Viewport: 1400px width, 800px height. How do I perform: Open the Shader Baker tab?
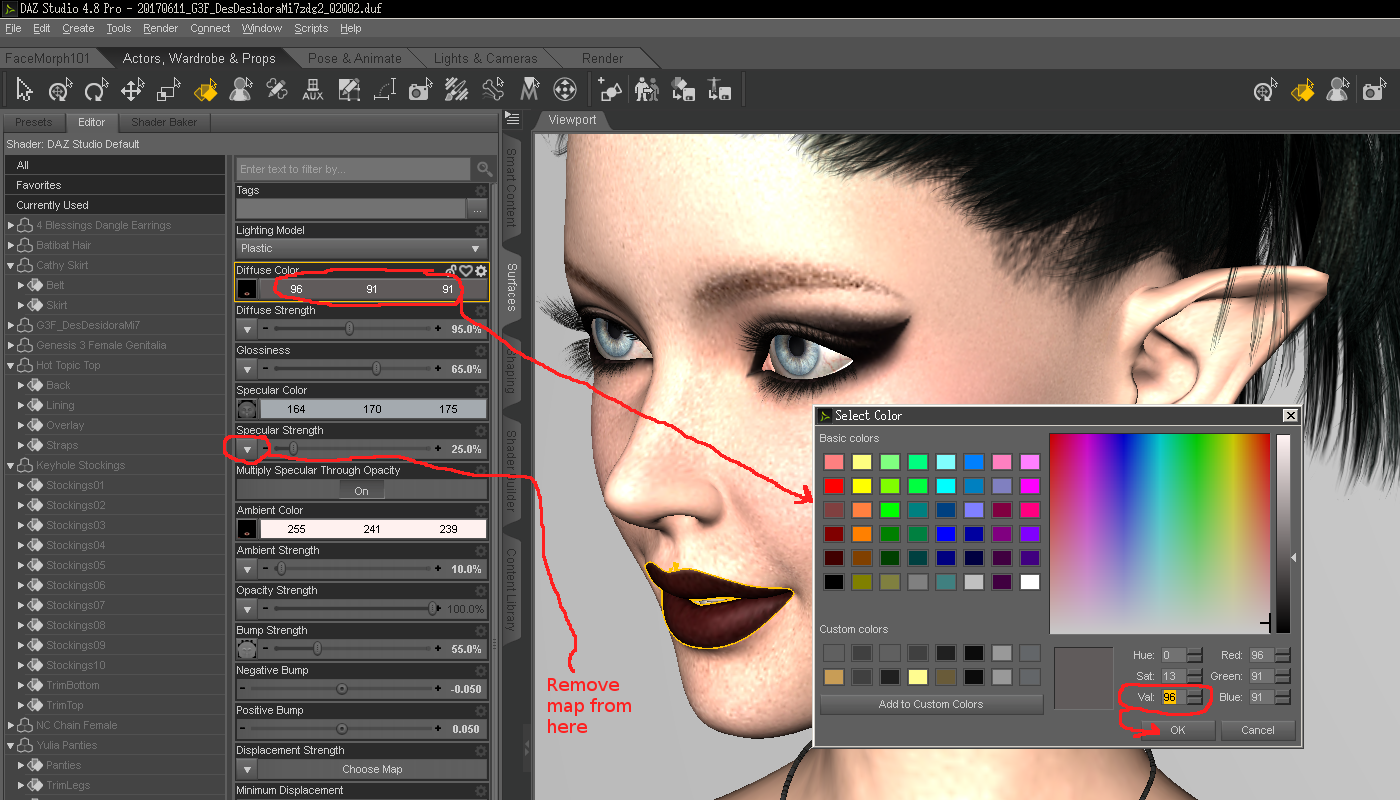[x=164, y=122]
